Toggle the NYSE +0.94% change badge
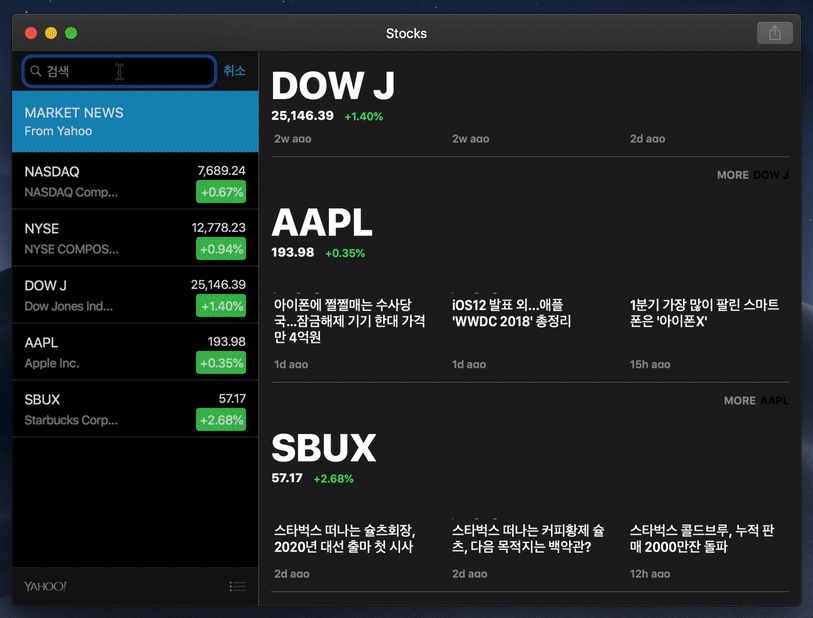813x618 pixels. click(x=221, y=249)
